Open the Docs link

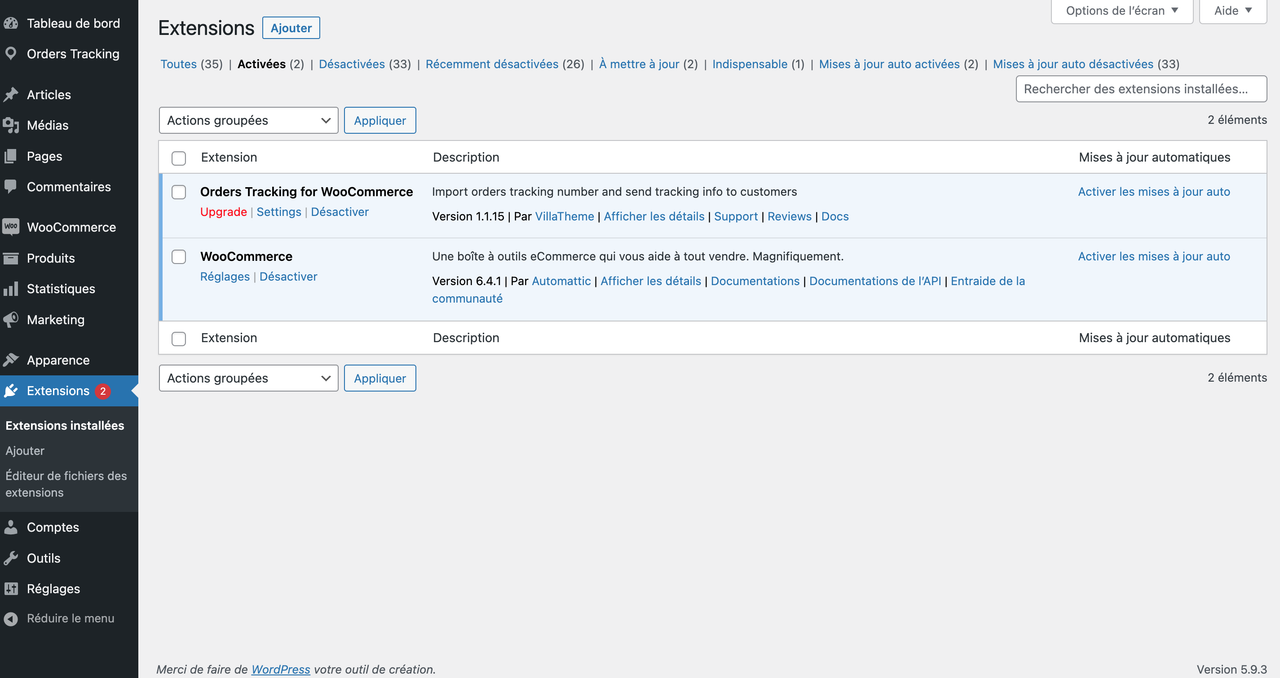click(x=835, y=216)
